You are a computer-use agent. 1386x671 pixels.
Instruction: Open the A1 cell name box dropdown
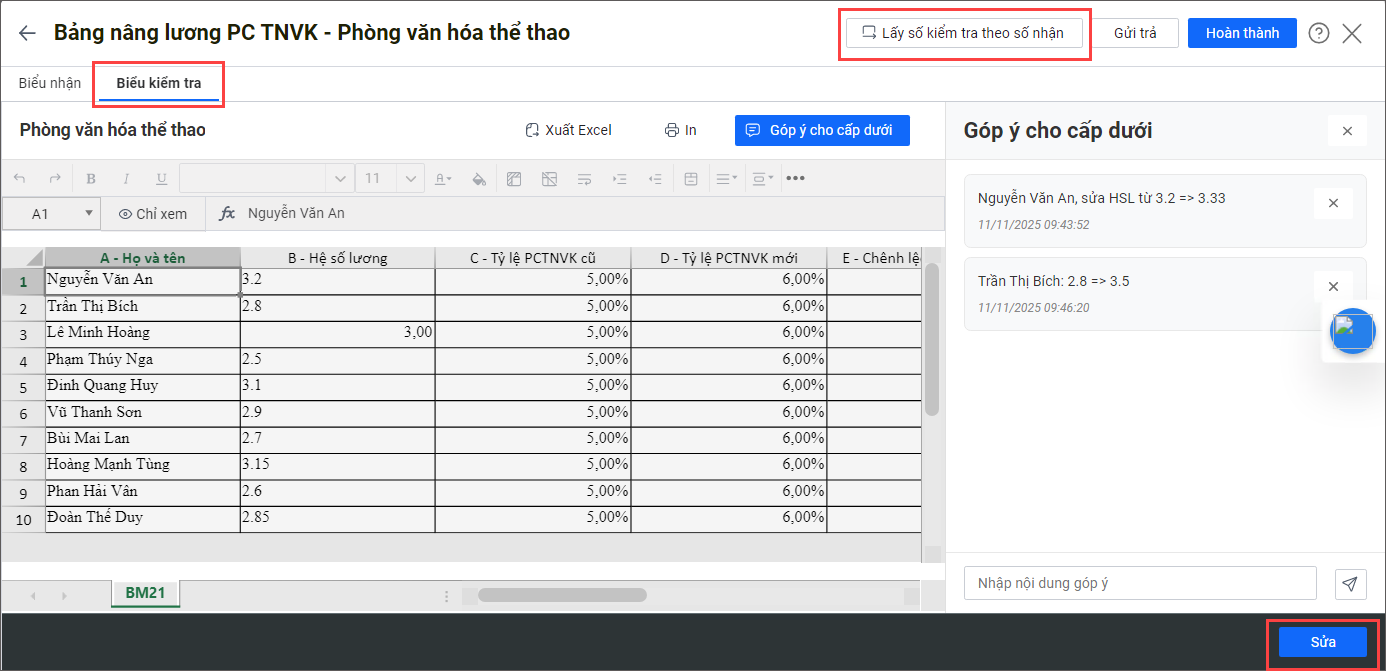point(90,213)
